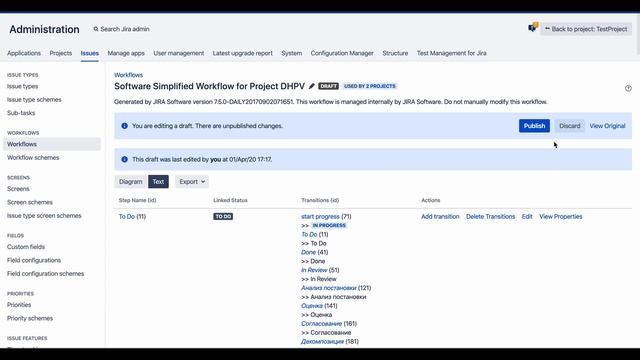Open Priorities in sidebar
640x360 pixels.
[x=19, y=305]
